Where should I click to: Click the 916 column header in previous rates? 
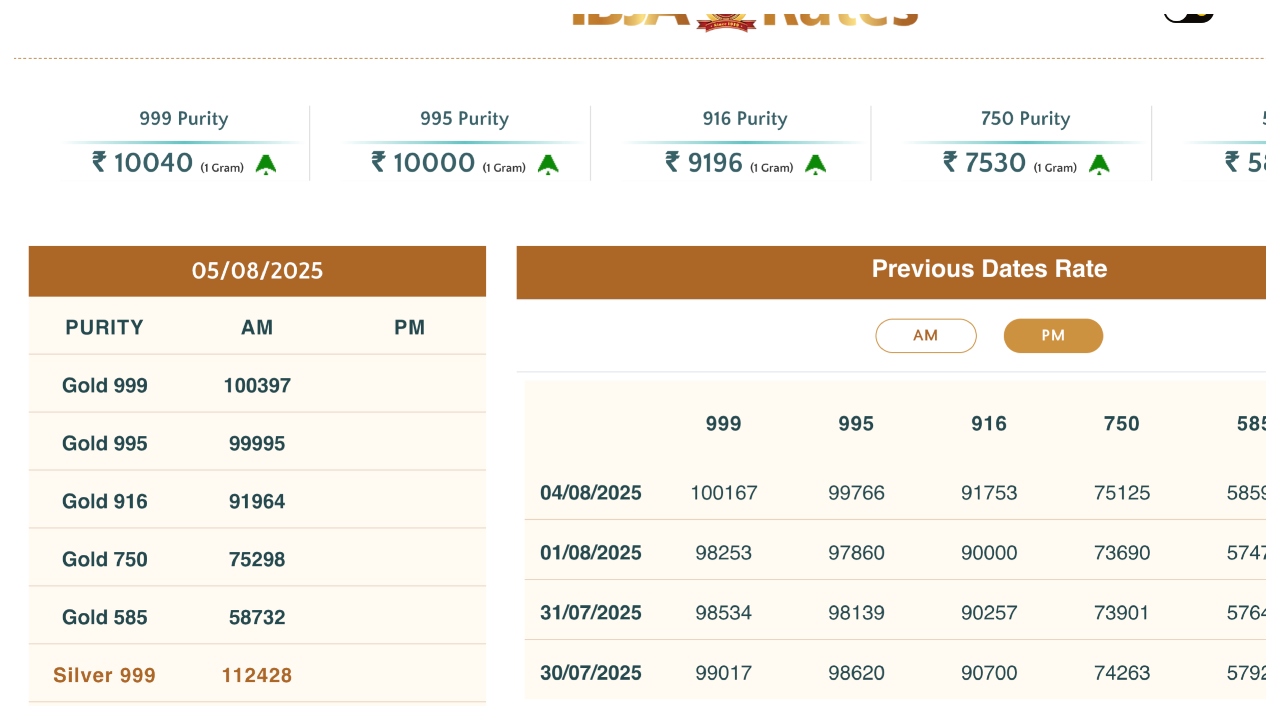click(x=988, y=424)
